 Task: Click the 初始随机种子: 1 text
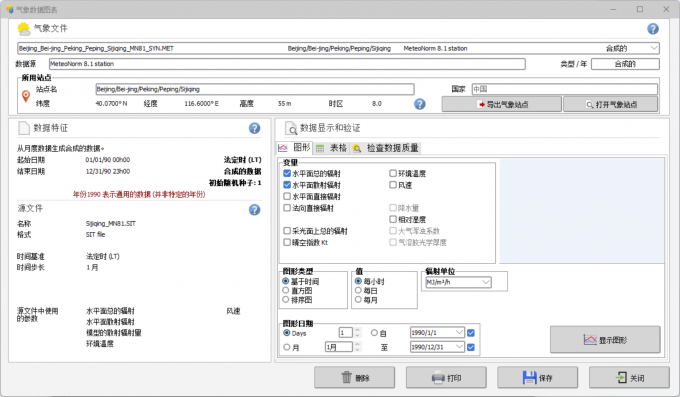(x=235, y=183)
